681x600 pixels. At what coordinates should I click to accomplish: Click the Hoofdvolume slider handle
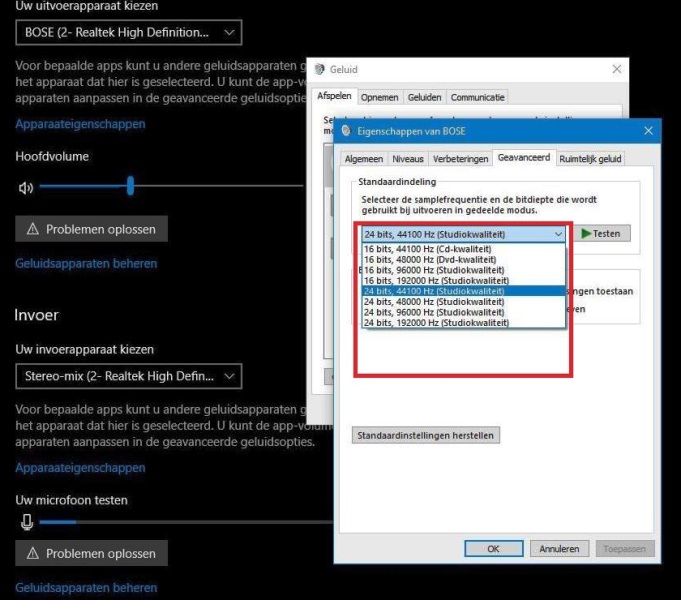tap(130, 186)
